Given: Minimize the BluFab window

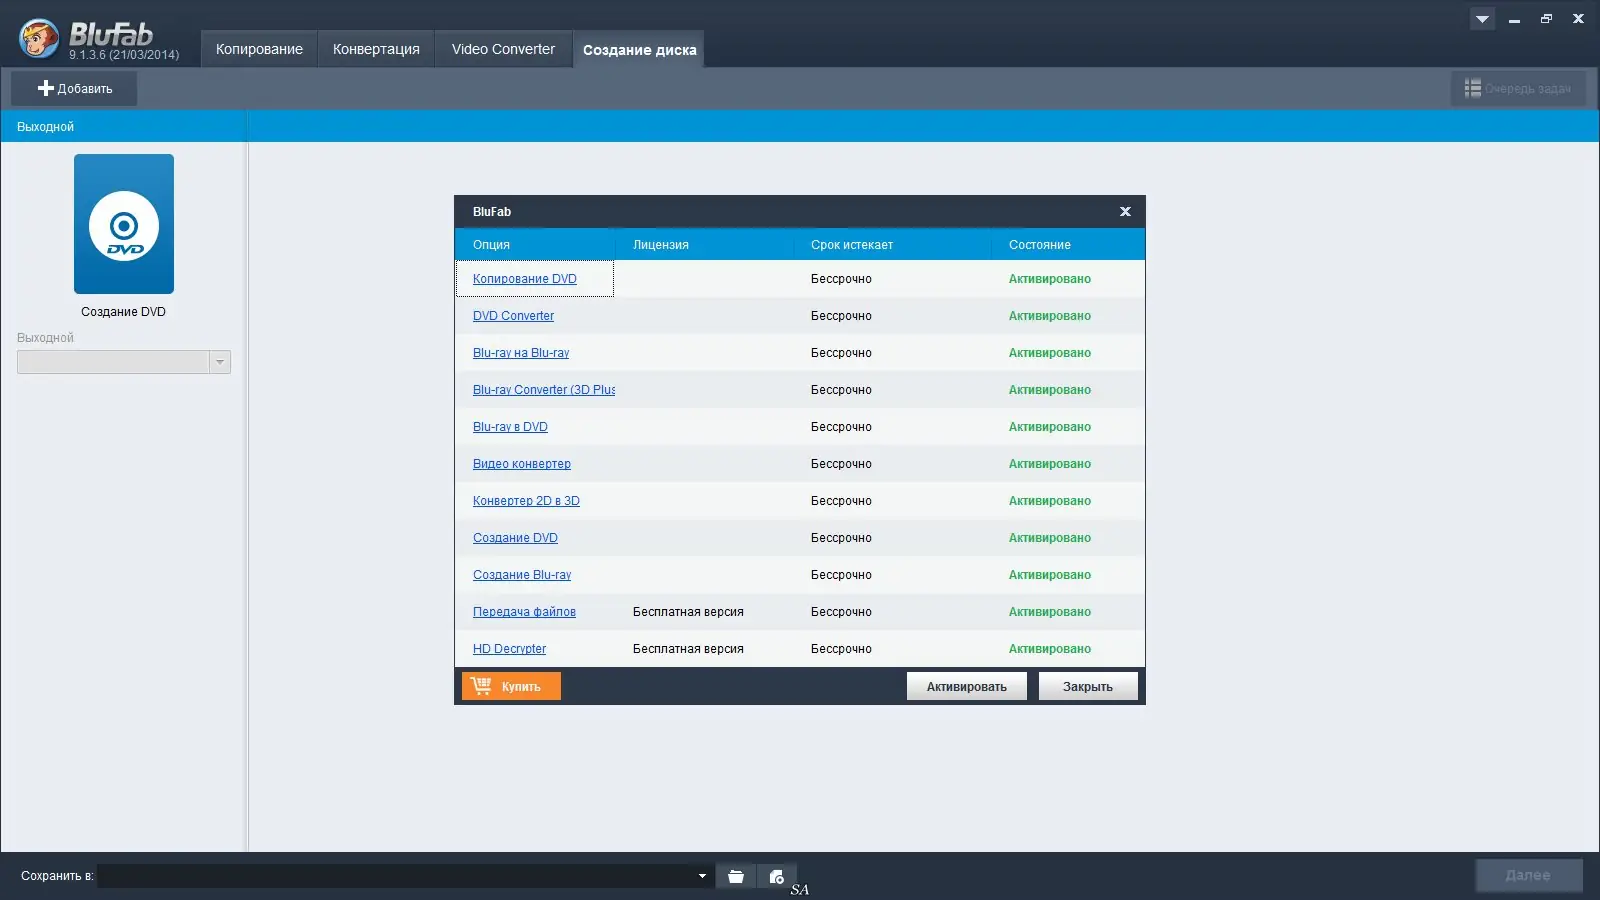Looking at the screenshot, I should pos(1514,19).
